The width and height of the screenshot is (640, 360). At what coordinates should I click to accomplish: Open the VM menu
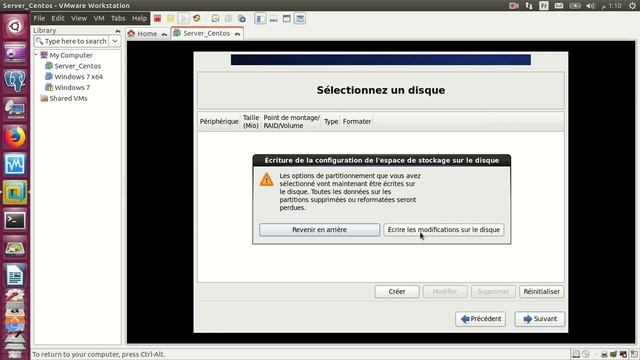99,18
